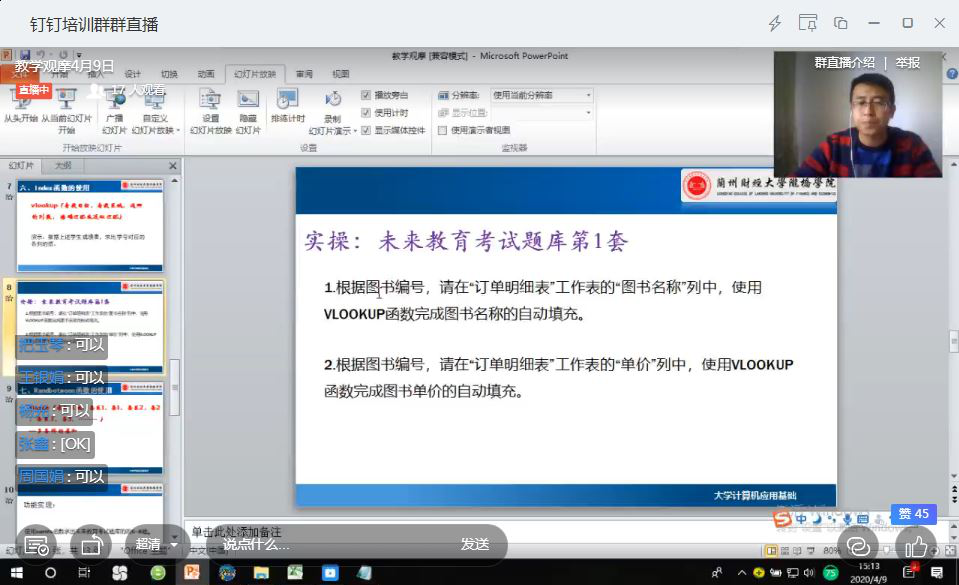Click the 发送 button
The width and height of the screenshot is (959, 585).
[475, 544]
